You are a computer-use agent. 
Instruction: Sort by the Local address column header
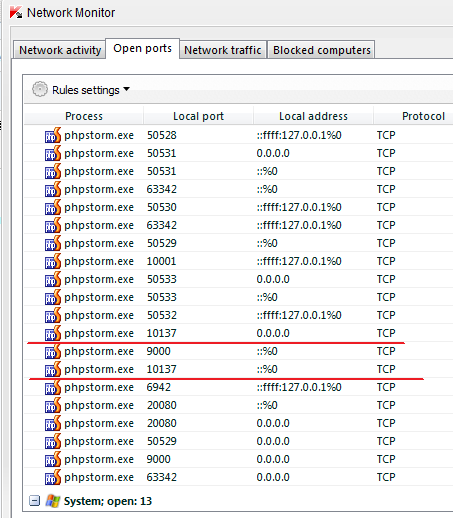point(313,116)
